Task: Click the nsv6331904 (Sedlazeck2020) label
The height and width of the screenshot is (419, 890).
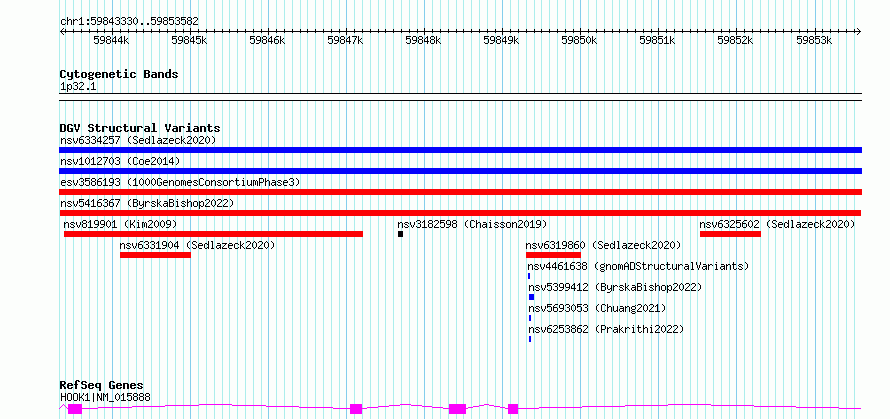Action: tap(198, 245)
